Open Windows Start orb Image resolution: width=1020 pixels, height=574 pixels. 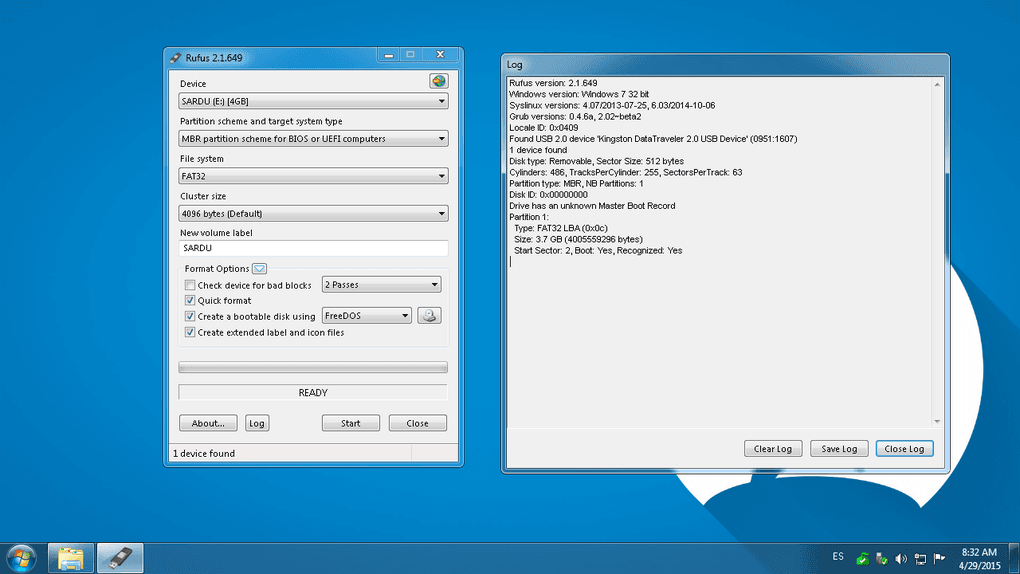pos(21,558)
